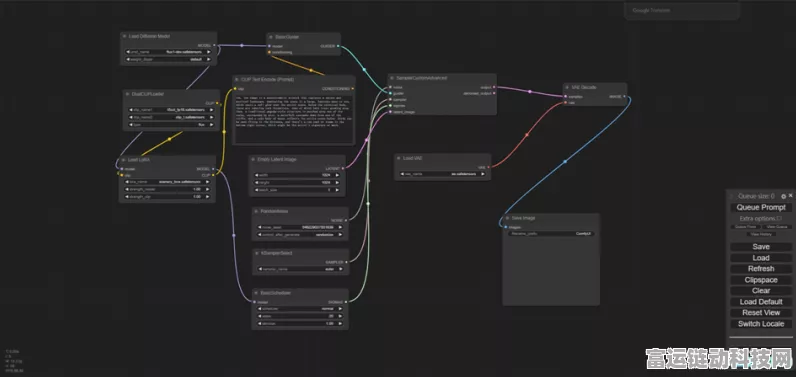796x377 pixels.
Task: Click the Load Default button
Action: 761,302
